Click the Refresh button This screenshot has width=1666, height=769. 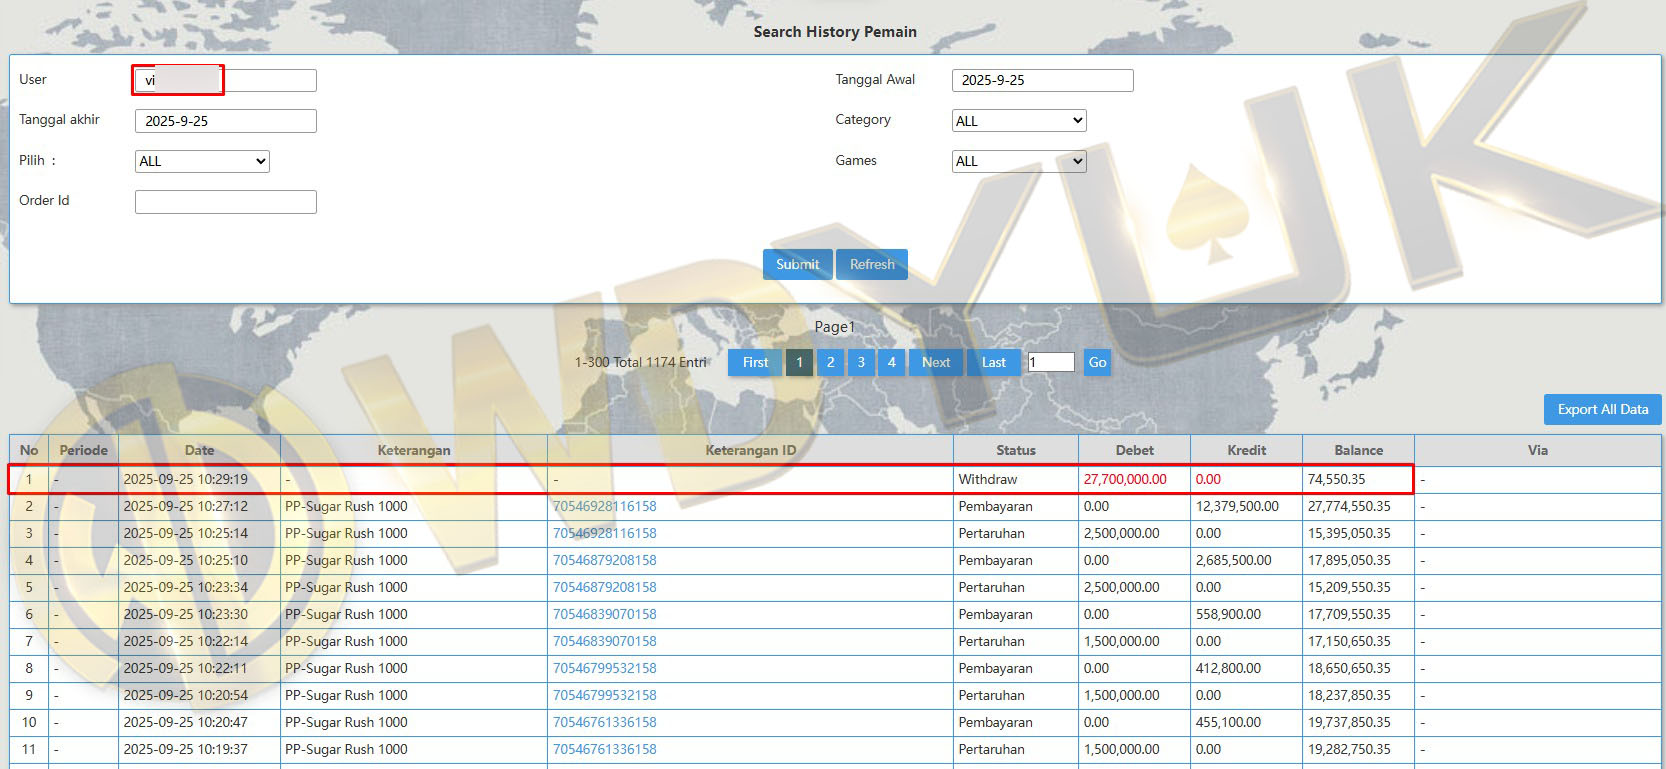pyautogui.click(x=872, y=264)
